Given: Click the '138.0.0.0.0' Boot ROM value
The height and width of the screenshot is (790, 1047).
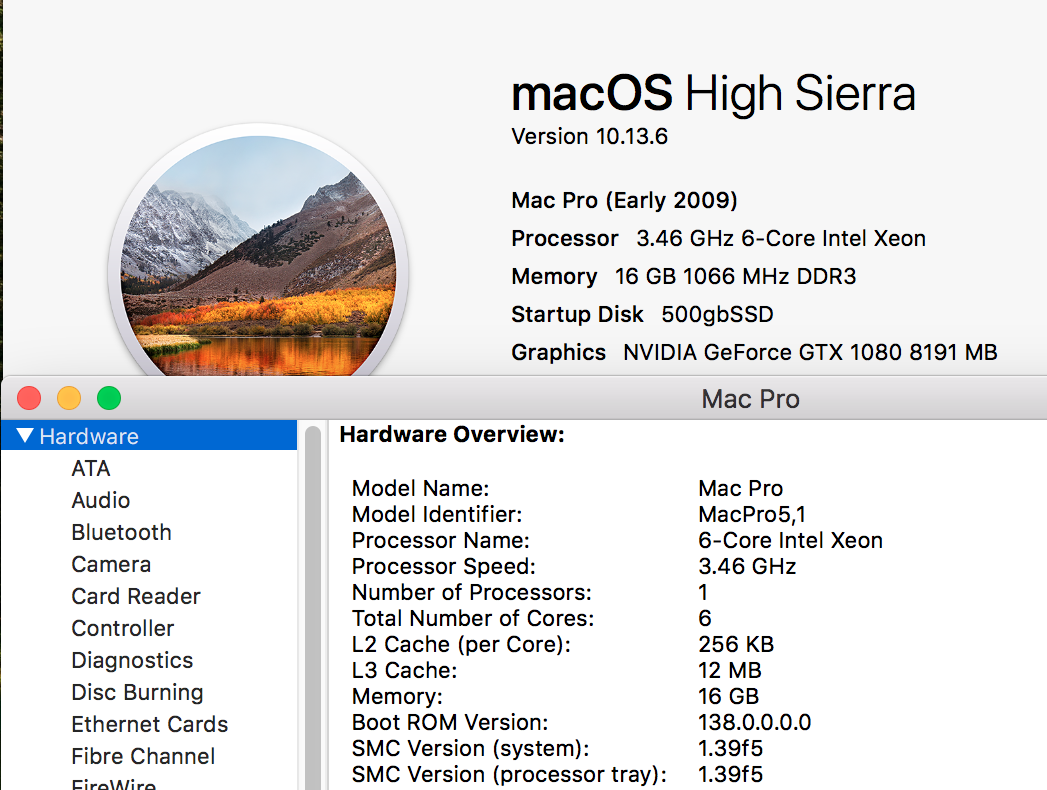Looking at the screenshot, I should 755,723.
